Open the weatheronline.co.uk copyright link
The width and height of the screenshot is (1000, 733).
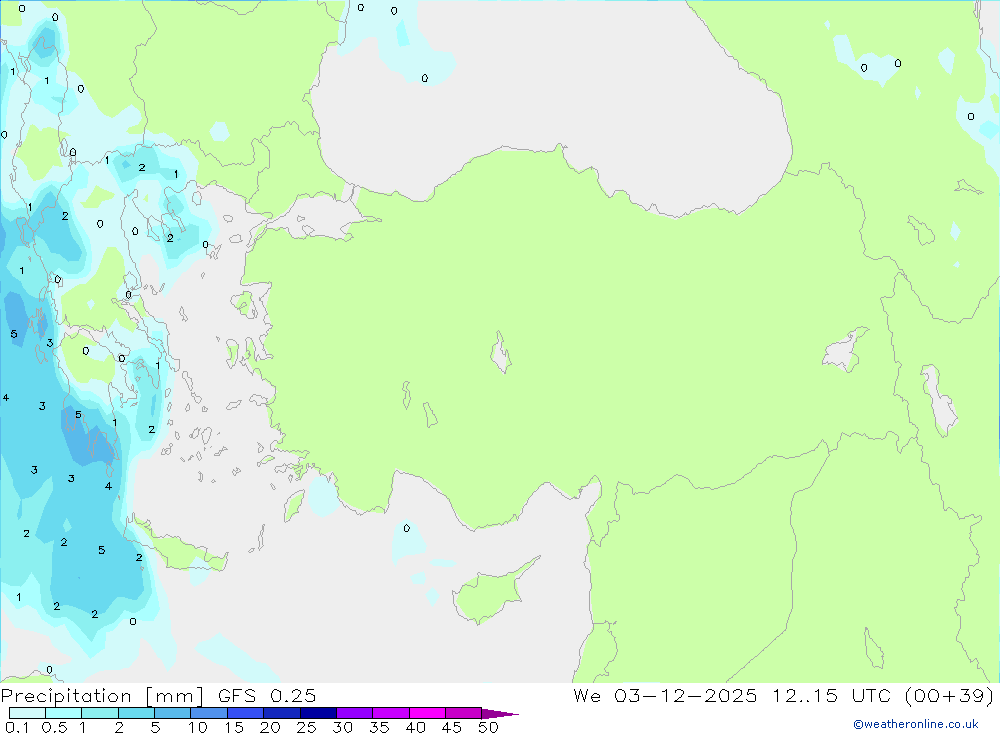point(916,724)
